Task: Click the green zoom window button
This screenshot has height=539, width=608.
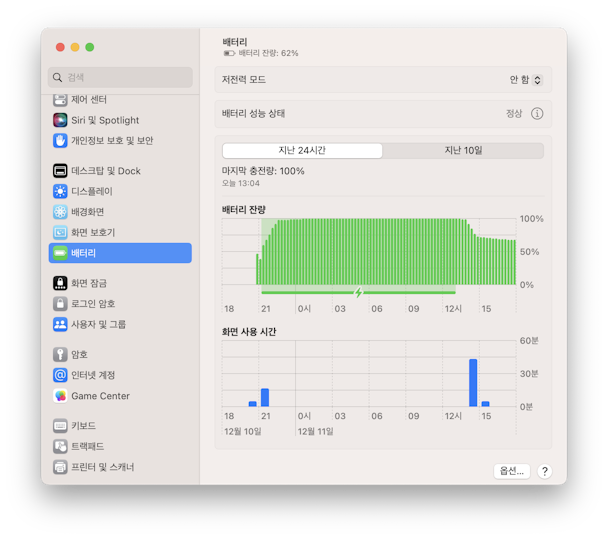Action: 90,47
